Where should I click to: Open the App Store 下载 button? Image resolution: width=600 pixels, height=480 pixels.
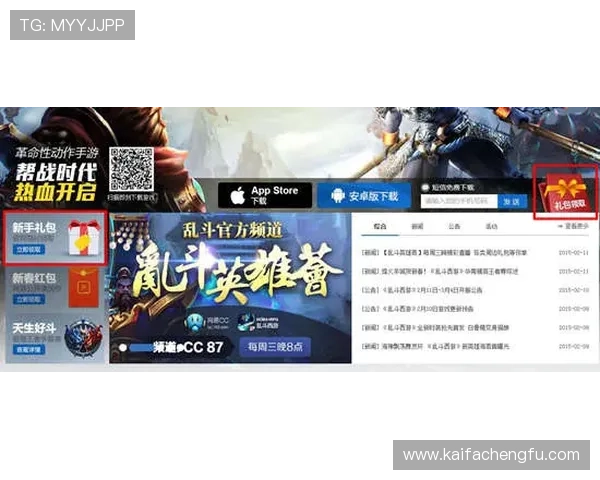click(265, 195)
